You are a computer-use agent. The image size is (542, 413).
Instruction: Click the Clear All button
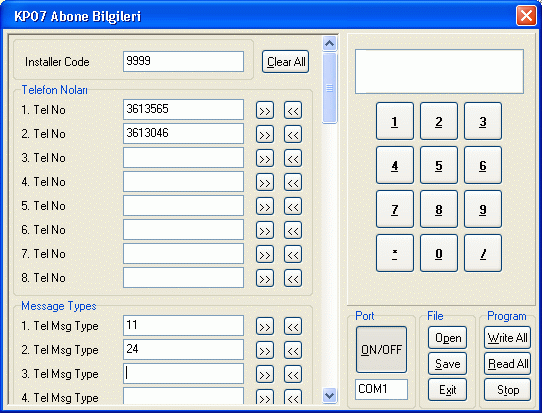pos(286,62)
